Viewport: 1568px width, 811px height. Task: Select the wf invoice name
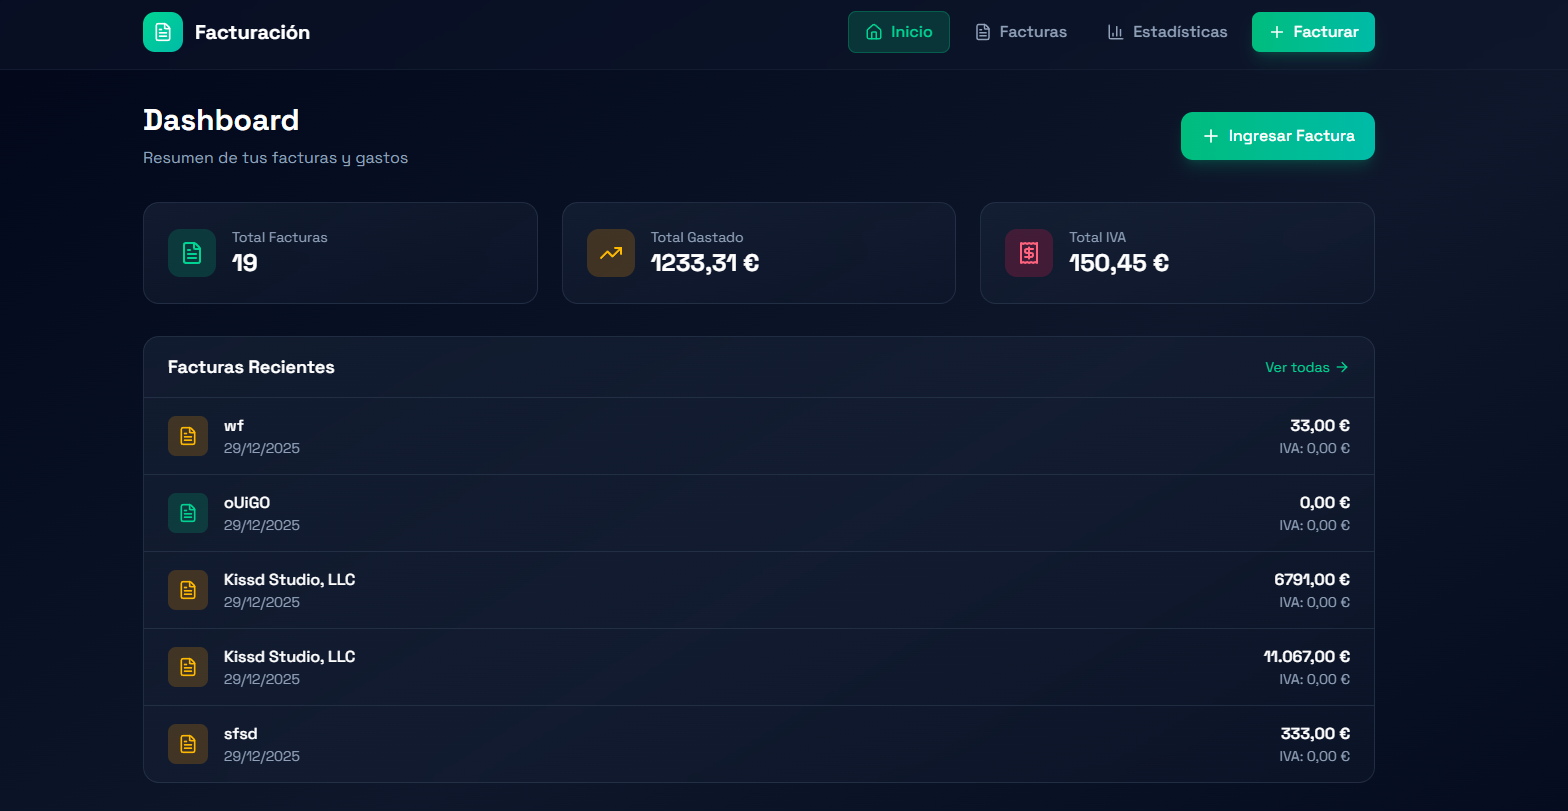point(234,426)
